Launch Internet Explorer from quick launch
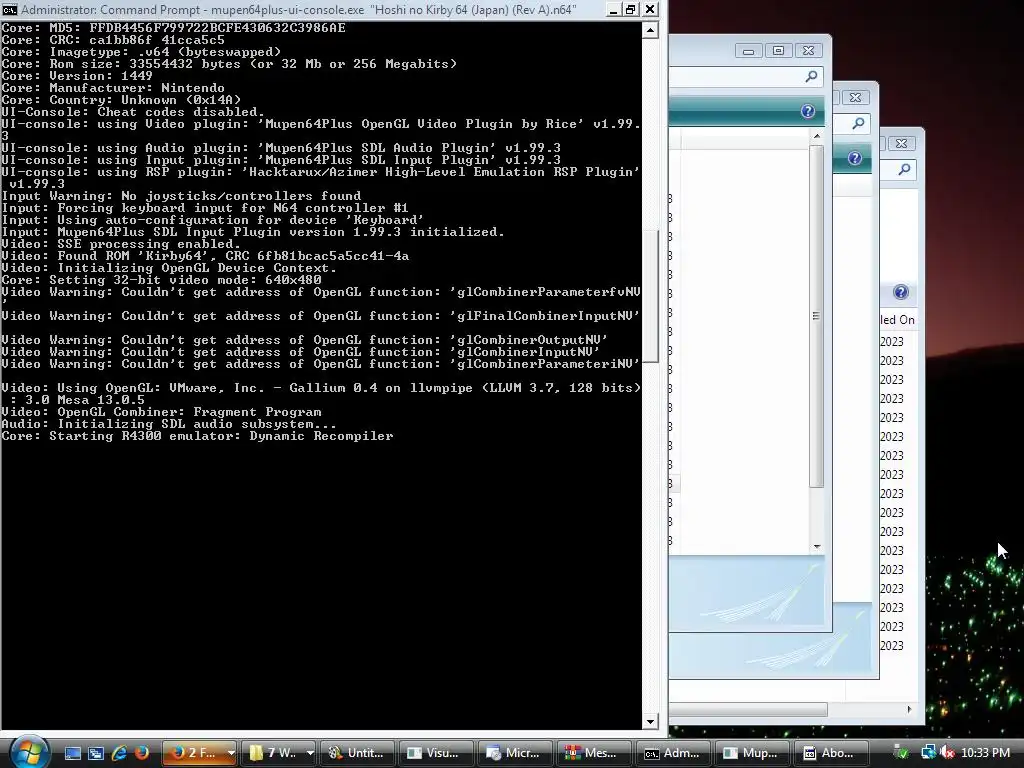1024x768 pixels. [x=119, y=753]
